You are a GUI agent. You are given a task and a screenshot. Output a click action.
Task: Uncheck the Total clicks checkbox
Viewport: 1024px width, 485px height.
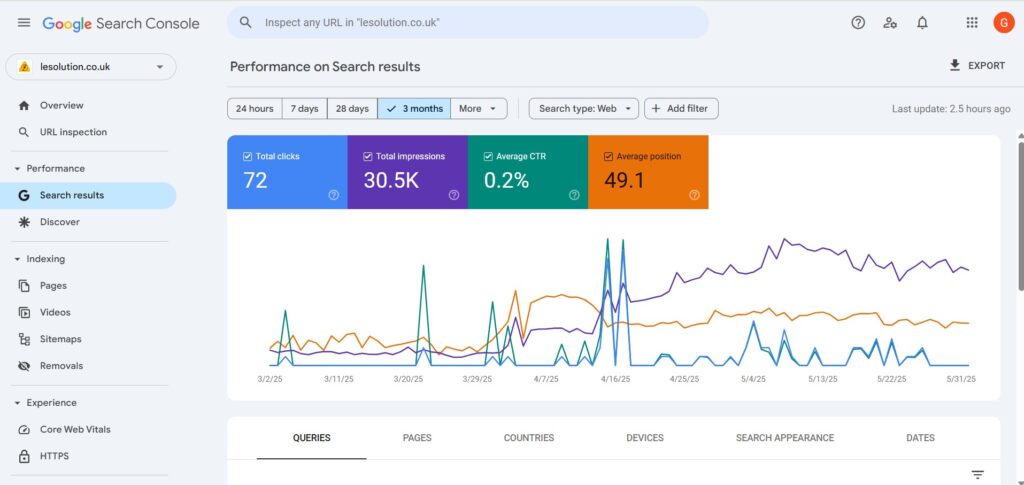(x=247, y=157)
